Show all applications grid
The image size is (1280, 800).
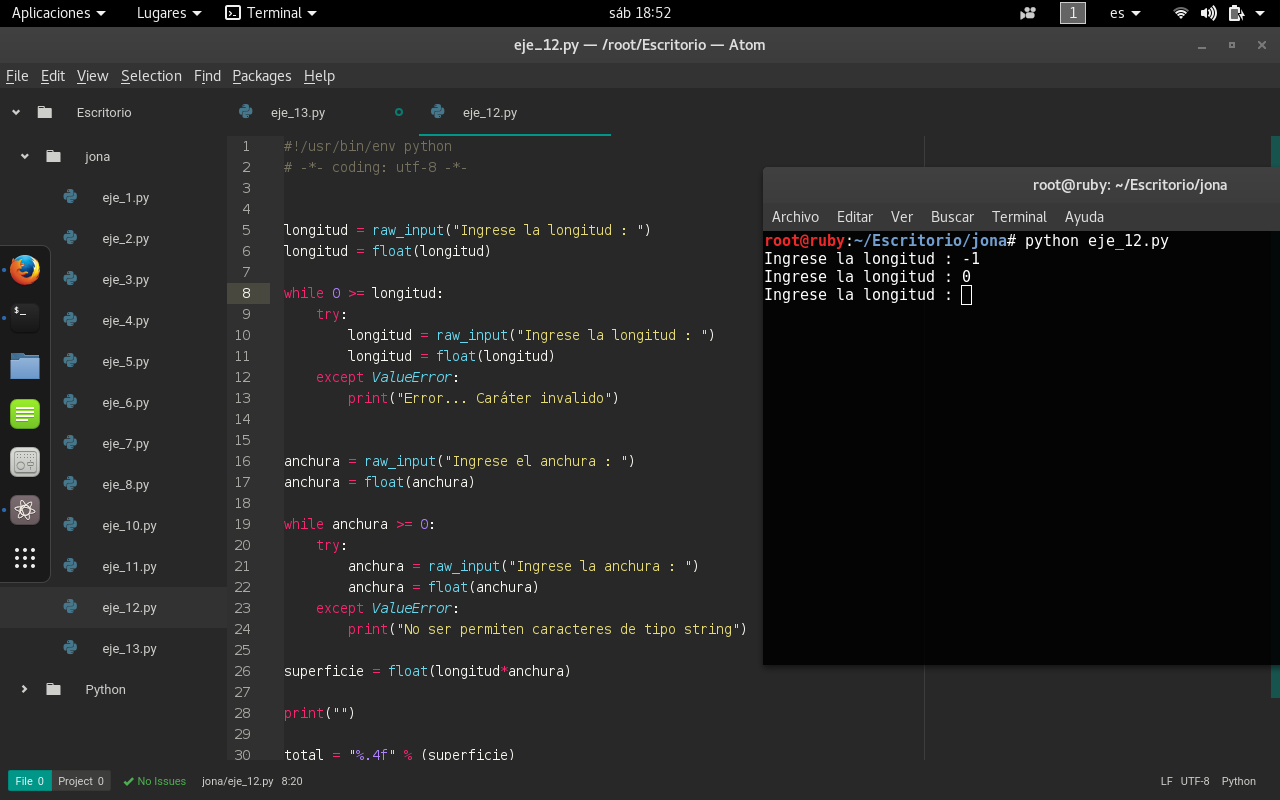(x=25, y=557)
